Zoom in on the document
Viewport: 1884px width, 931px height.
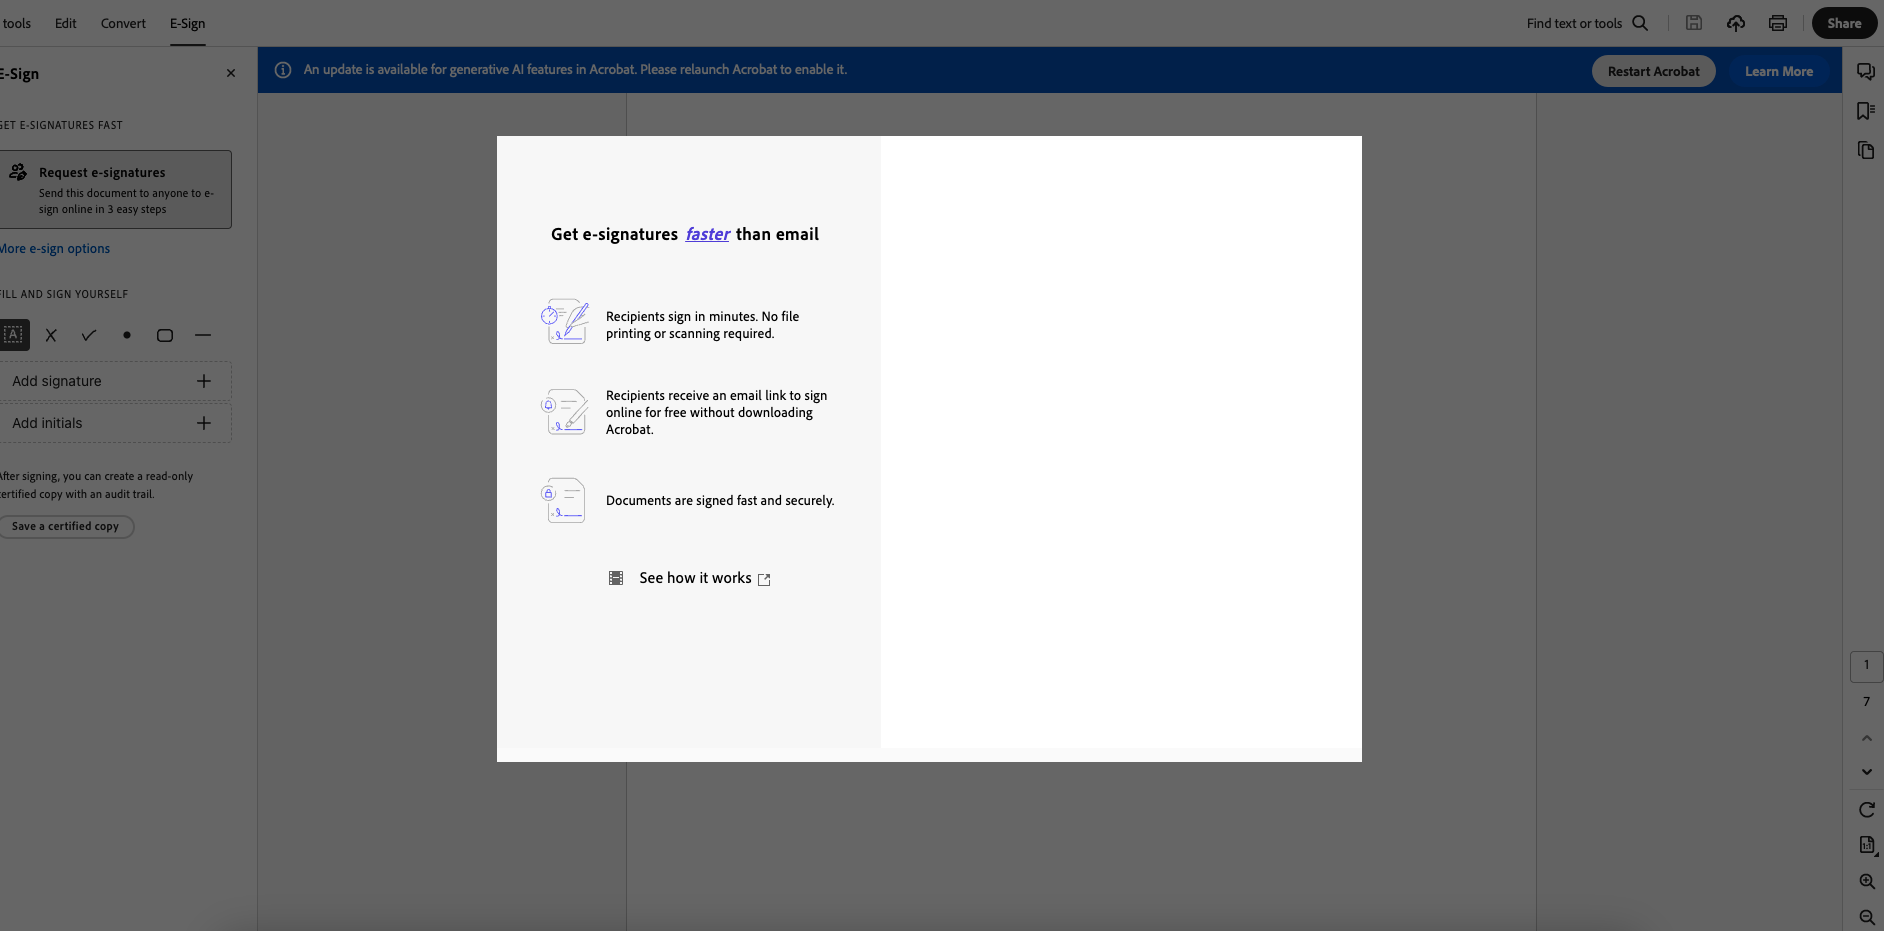(x=1866, y=881)
